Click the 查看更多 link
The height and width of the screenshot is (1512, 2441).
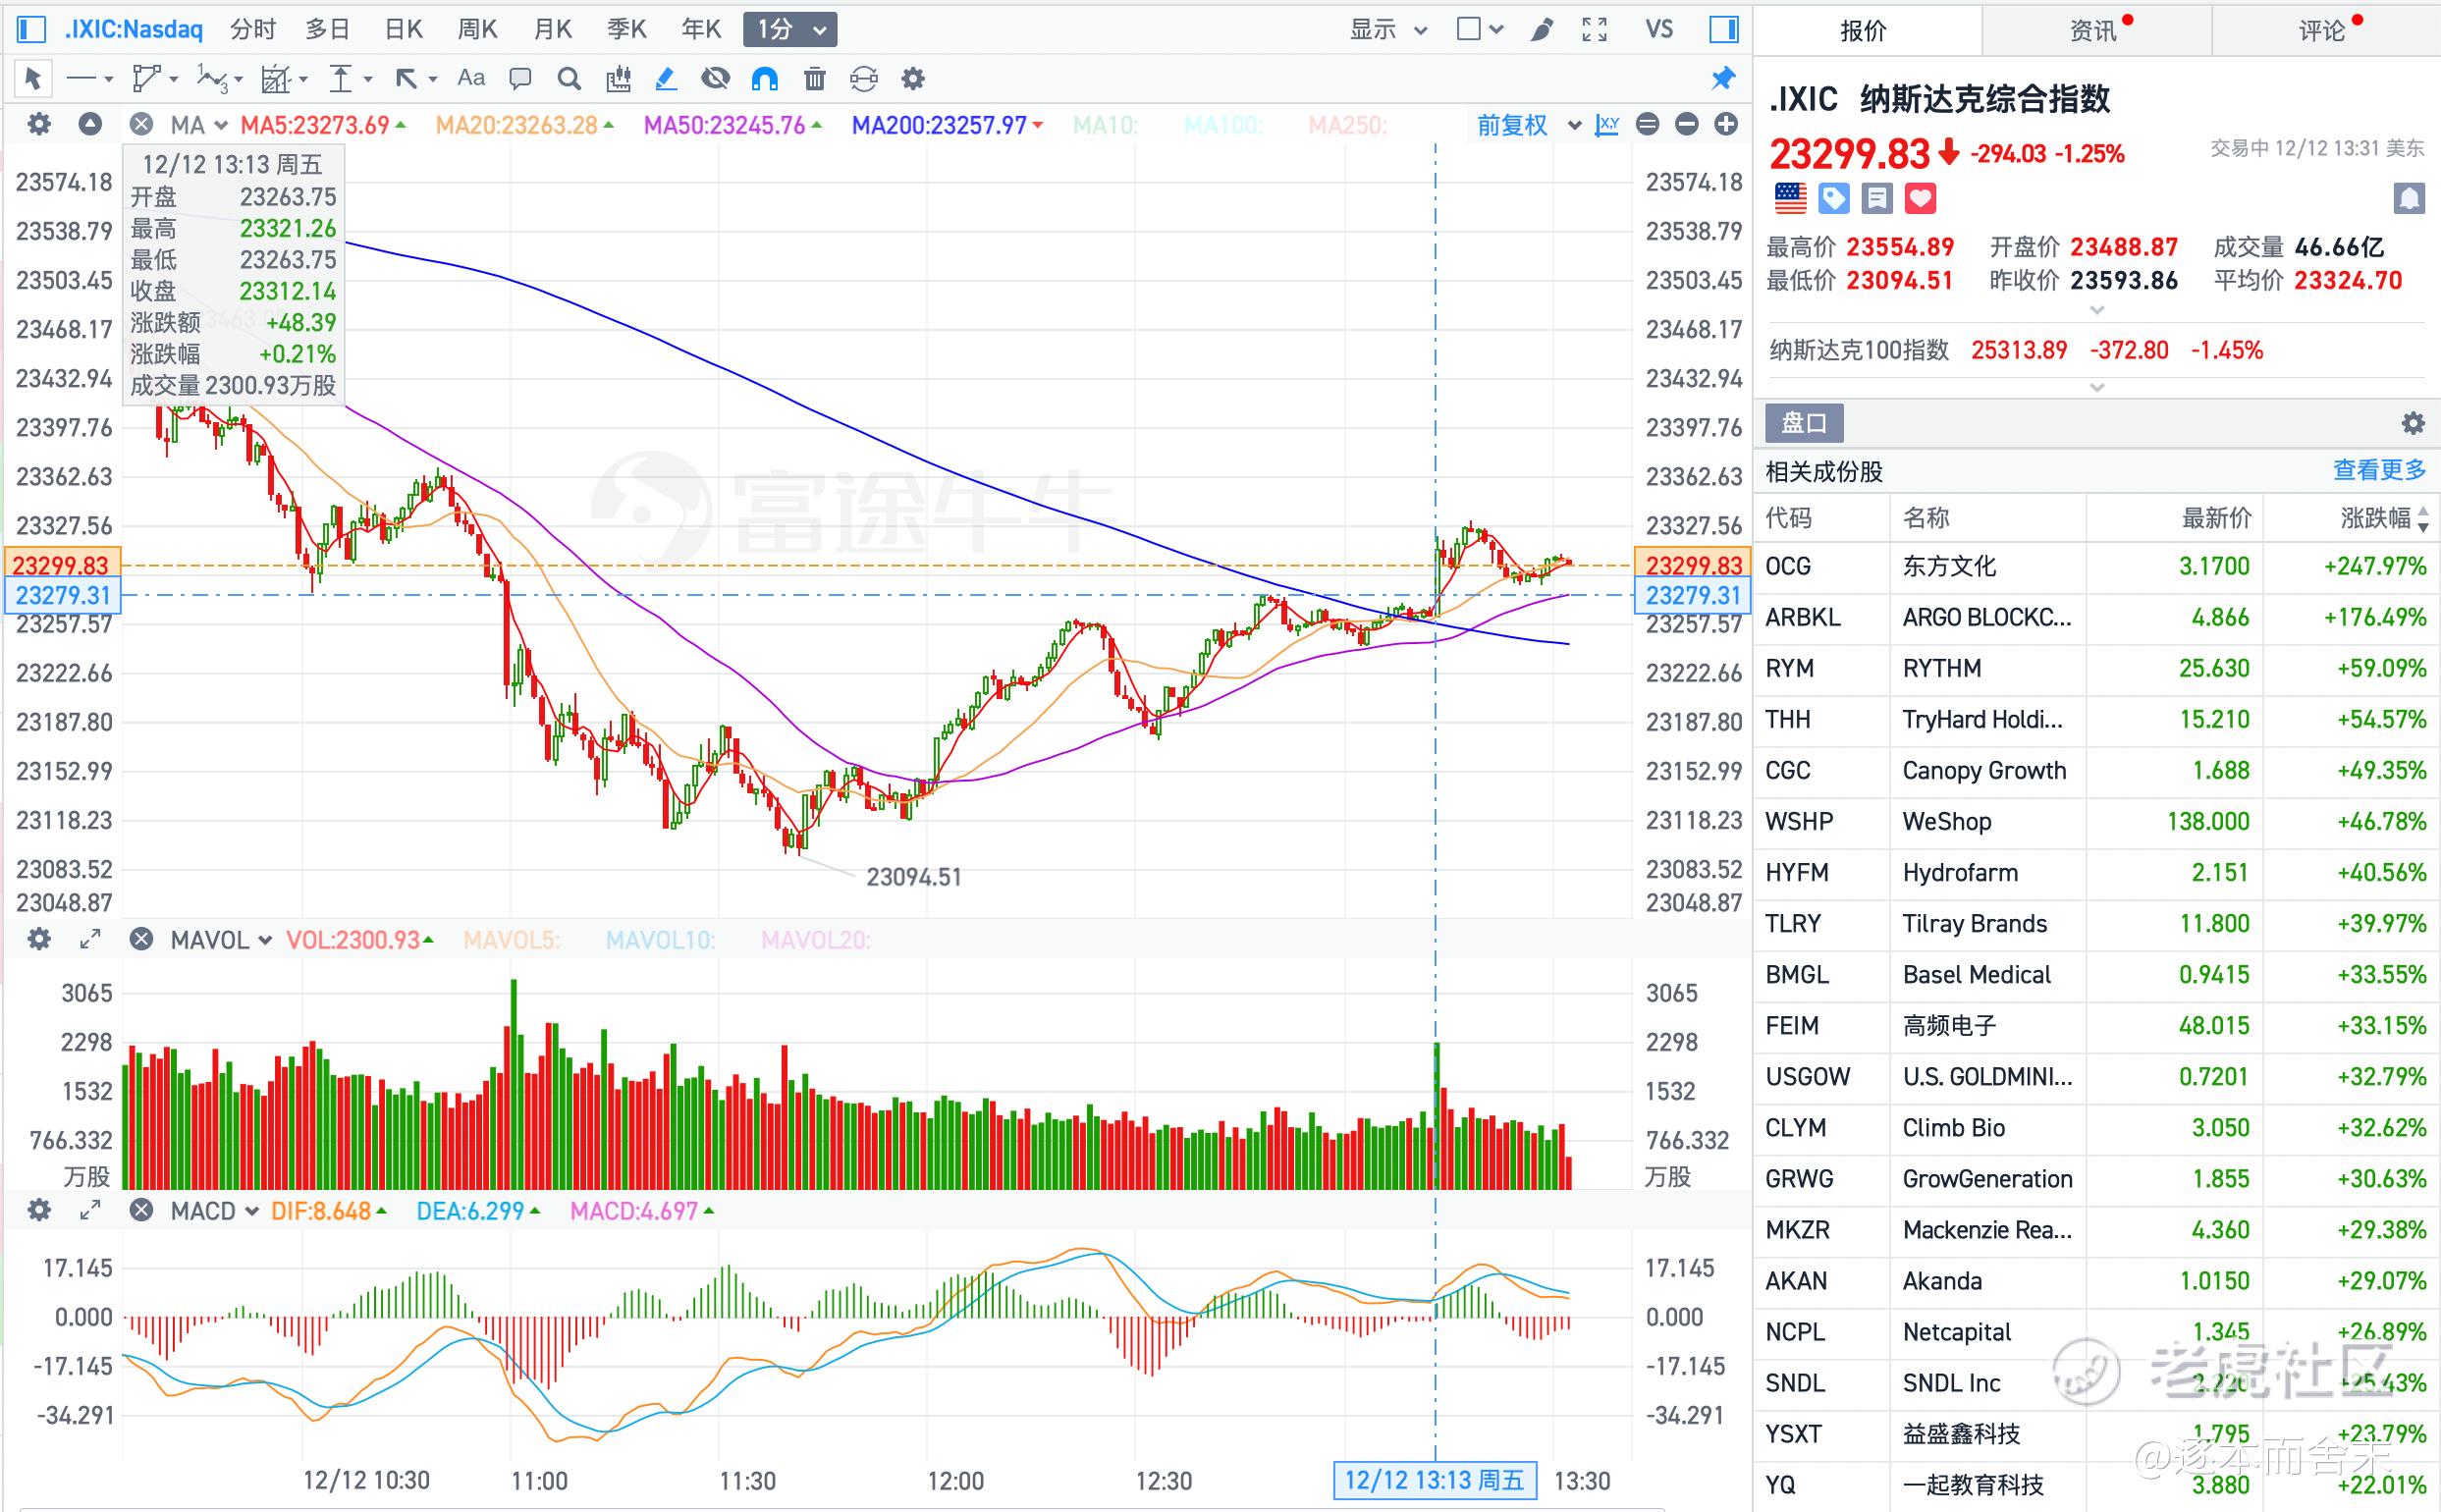click(x=2379, y=470)
